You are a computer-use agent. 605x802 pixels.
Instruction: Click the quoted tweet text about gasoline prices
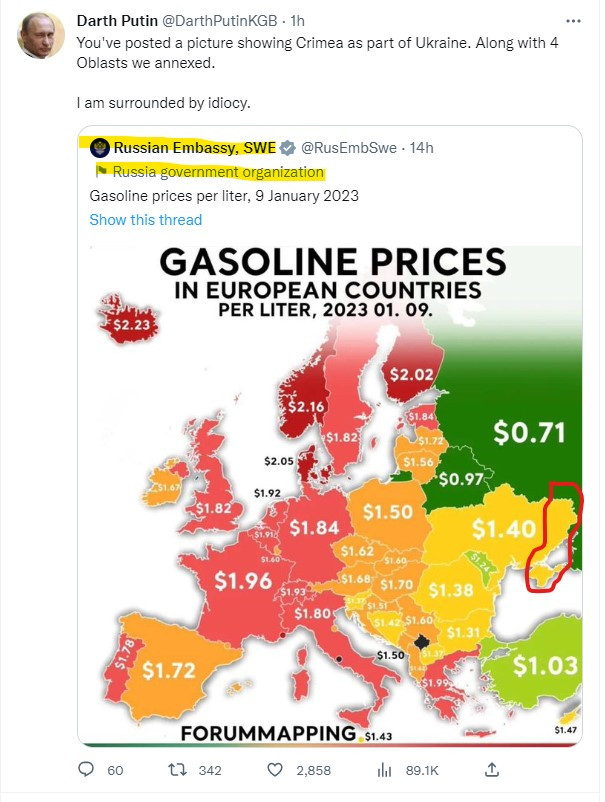coord(224,196)
